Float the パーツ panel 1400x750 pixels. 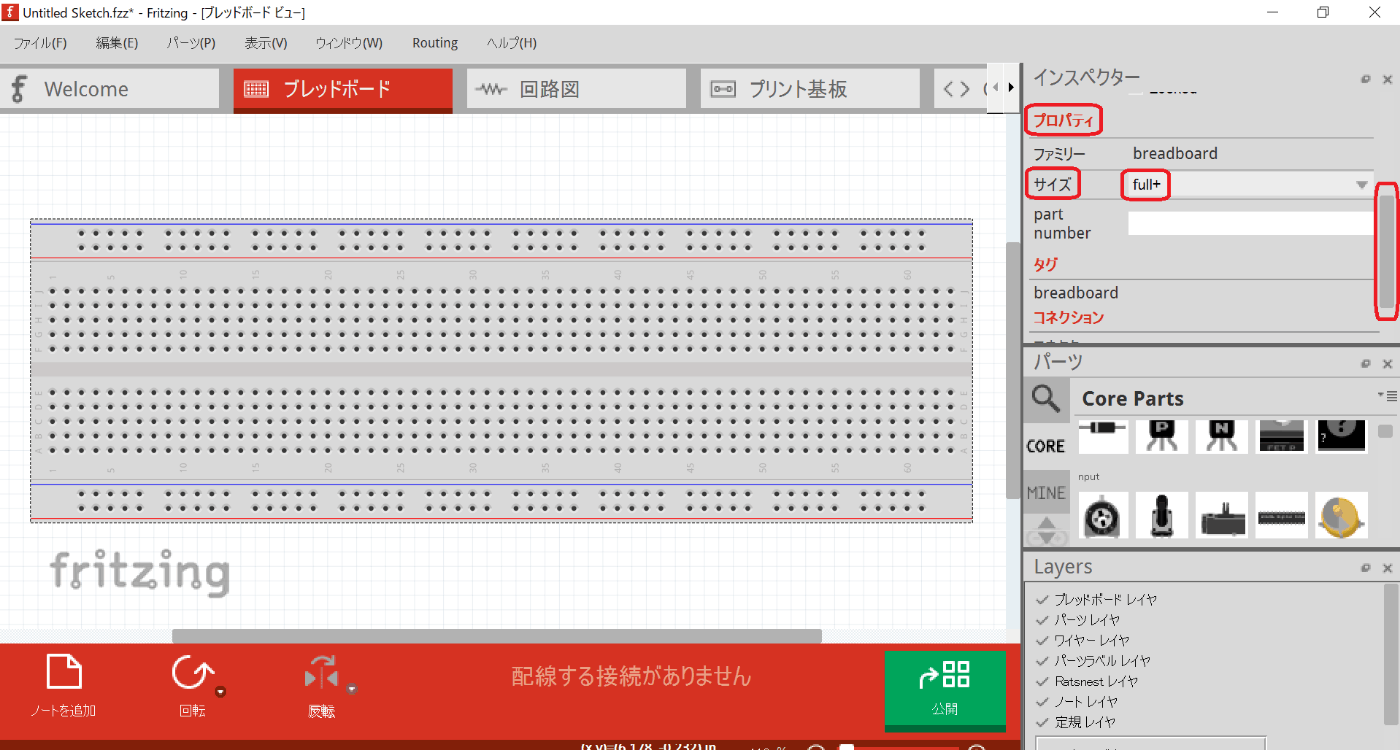(1366, 364)
